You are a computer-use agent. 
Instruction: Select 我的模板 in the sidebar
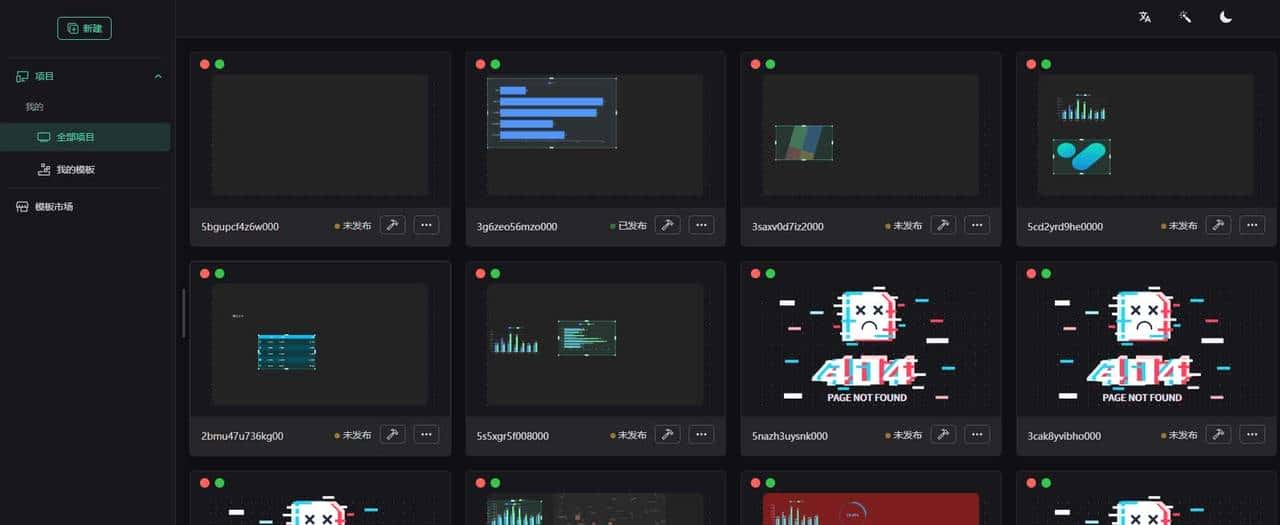point(75,170)
